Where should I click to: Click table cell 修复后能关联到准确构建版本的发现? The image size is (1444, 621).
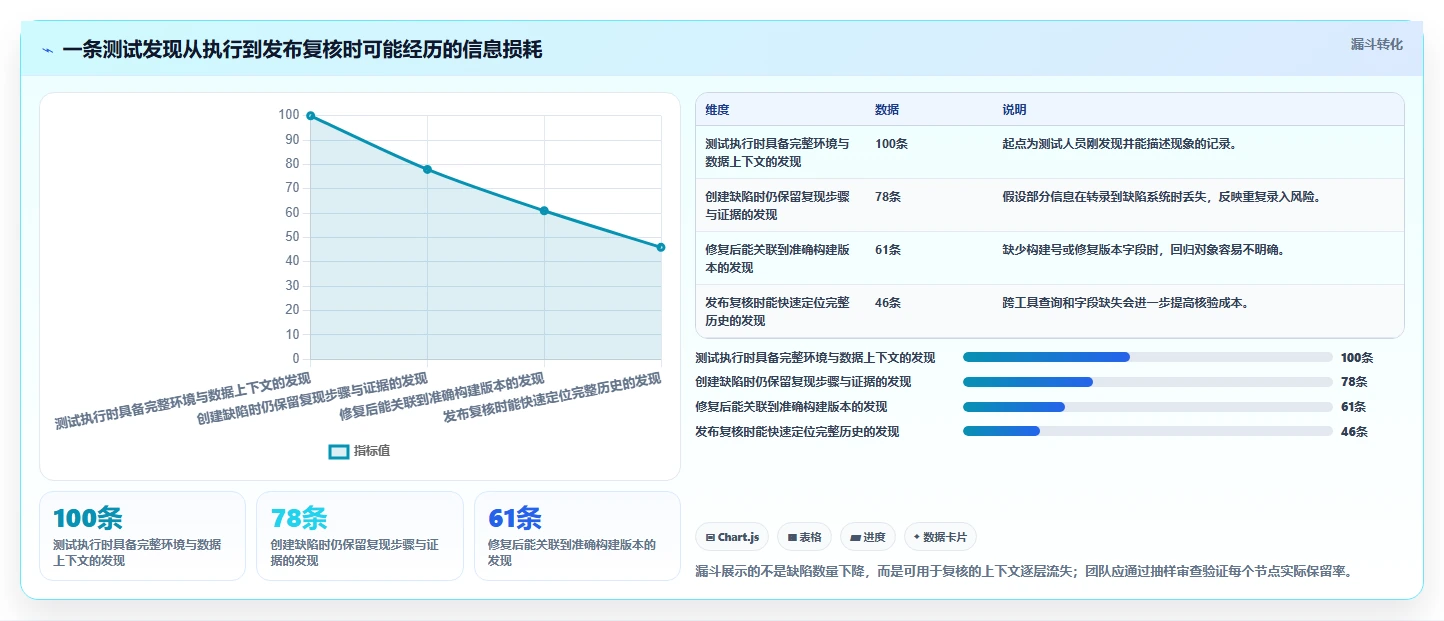[778, 259]
